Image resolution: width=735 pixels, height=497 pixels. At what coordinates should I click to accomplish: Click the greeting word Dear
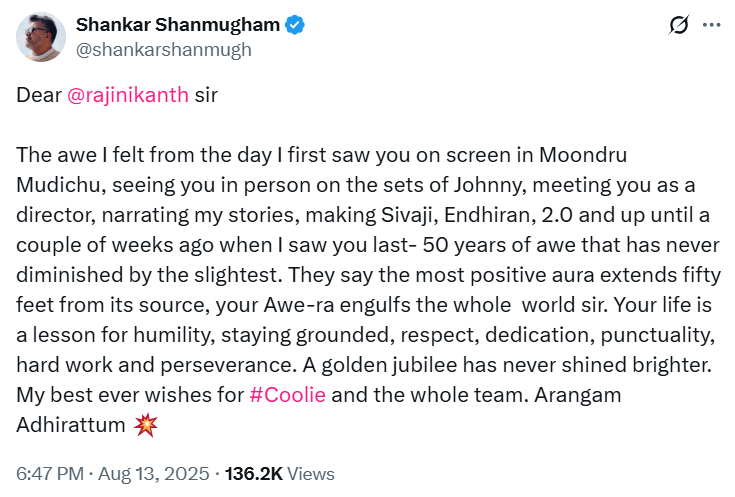(x=38, y=96)
